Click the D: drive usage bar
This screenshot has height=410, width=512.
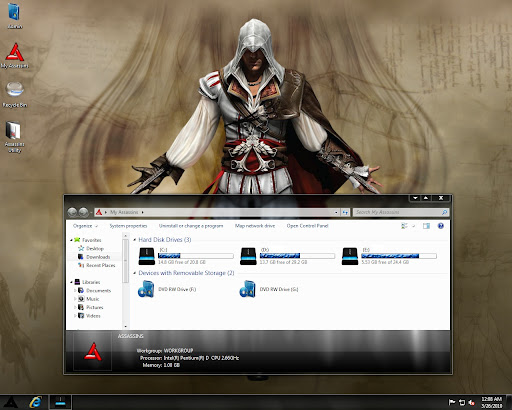tap(297, 256)
